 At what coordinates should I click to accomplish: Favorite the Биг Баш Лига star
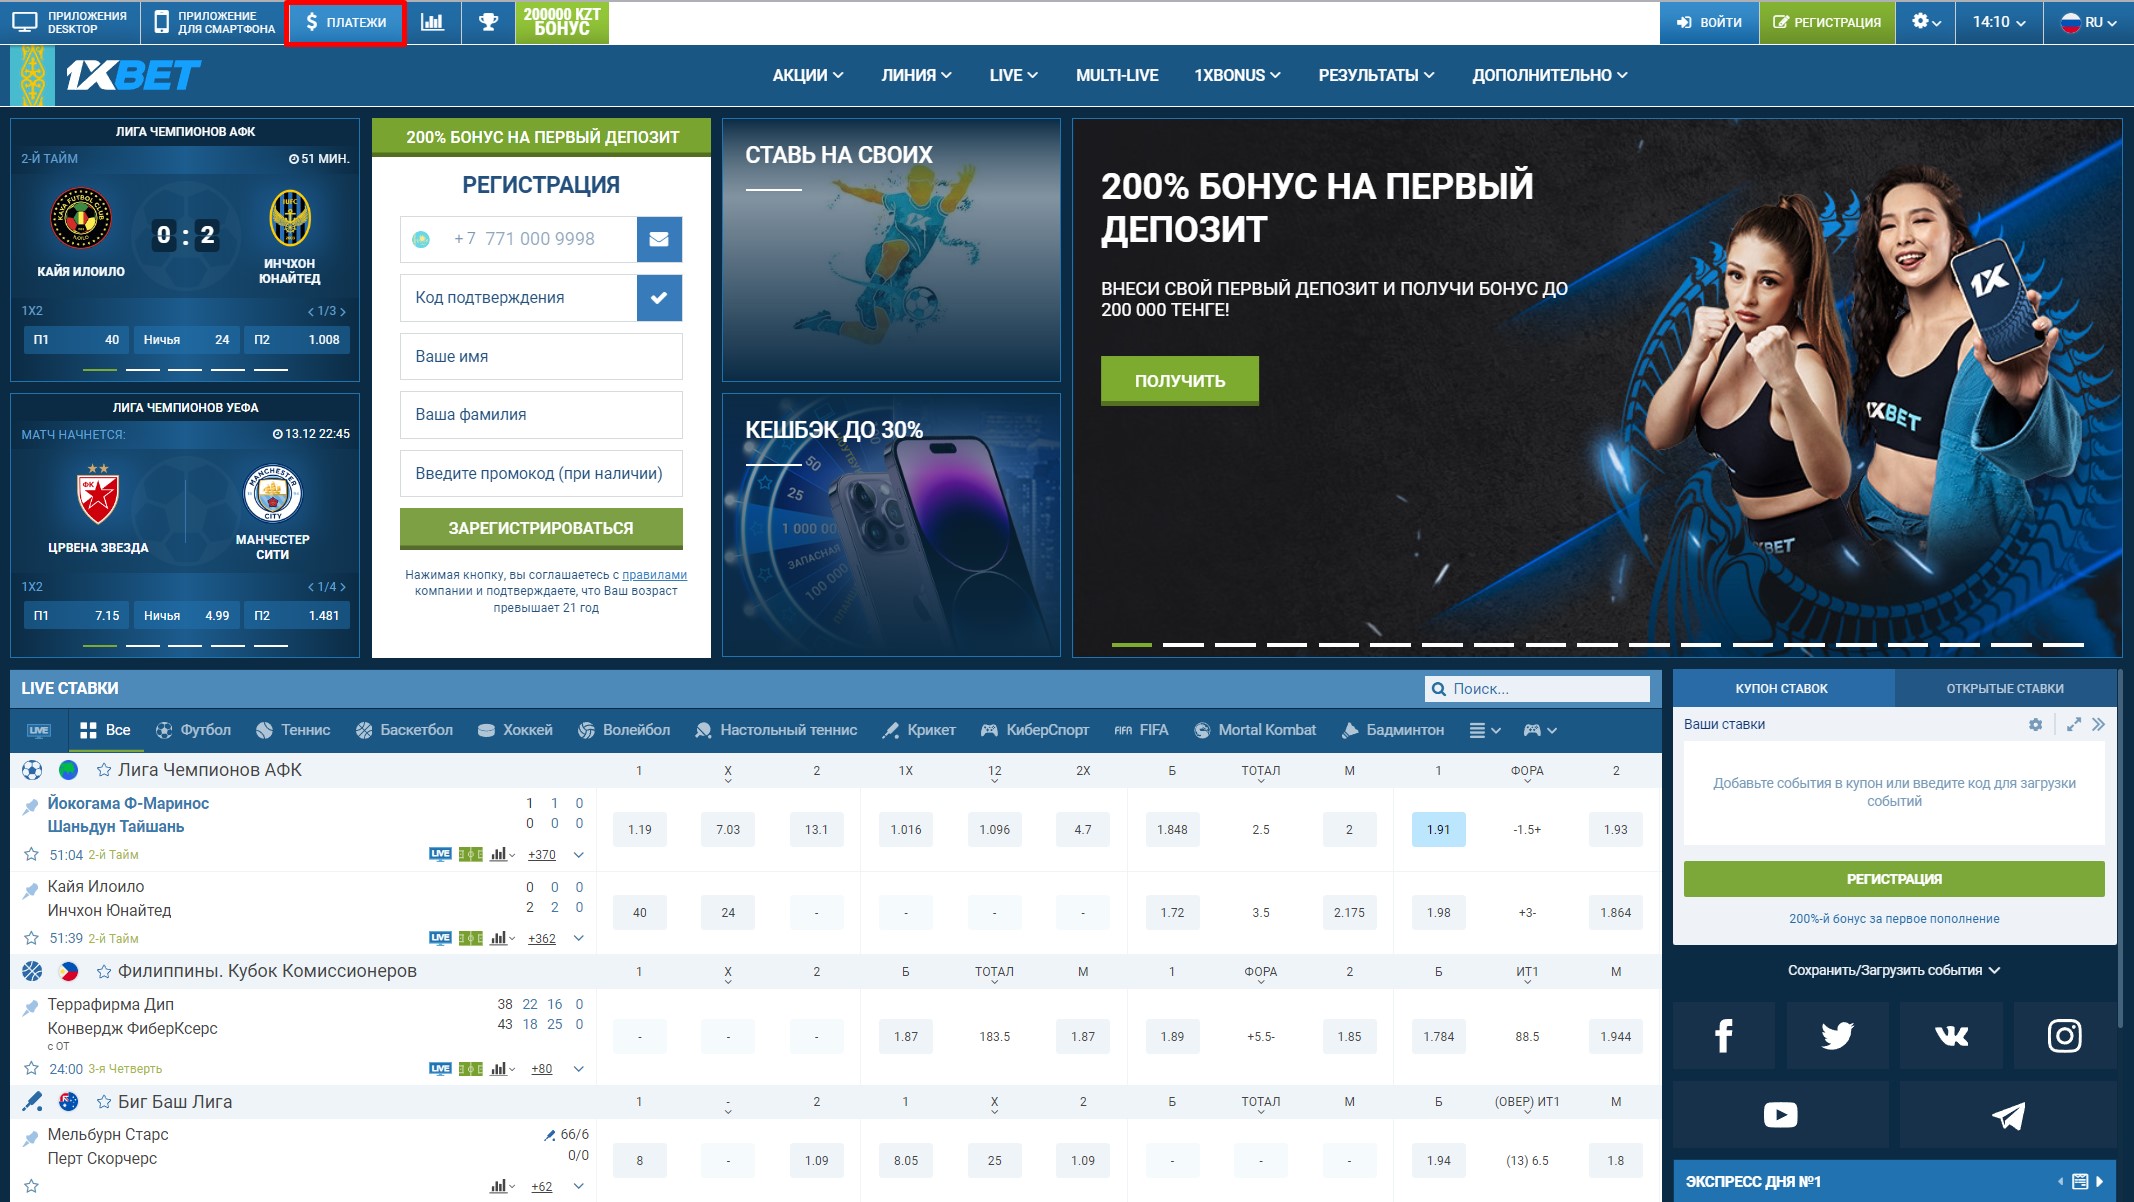click(104, 1102)
